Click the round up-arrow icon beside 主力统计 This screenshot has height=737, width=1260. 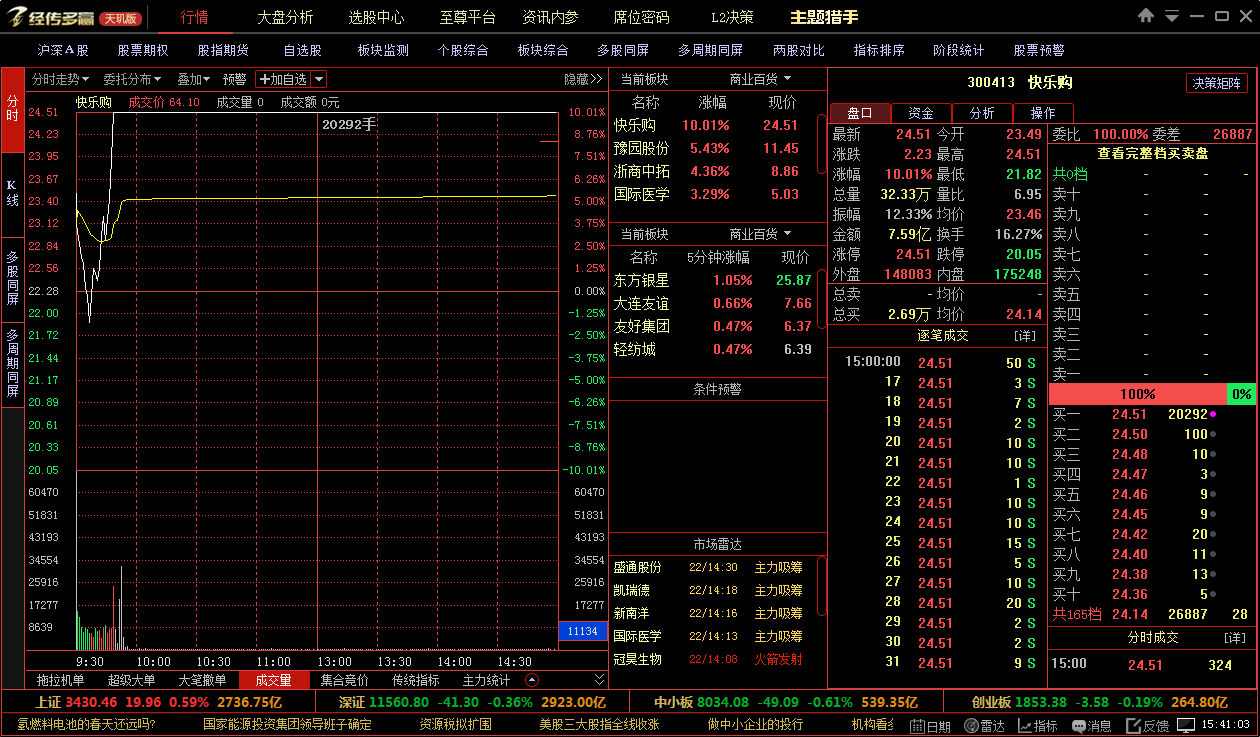532,680
